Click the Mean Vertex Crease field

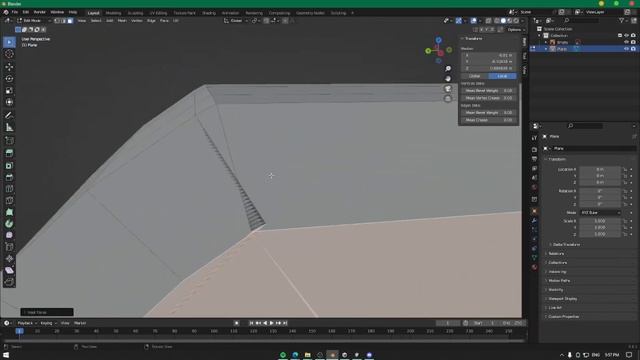tap(489, 98)
